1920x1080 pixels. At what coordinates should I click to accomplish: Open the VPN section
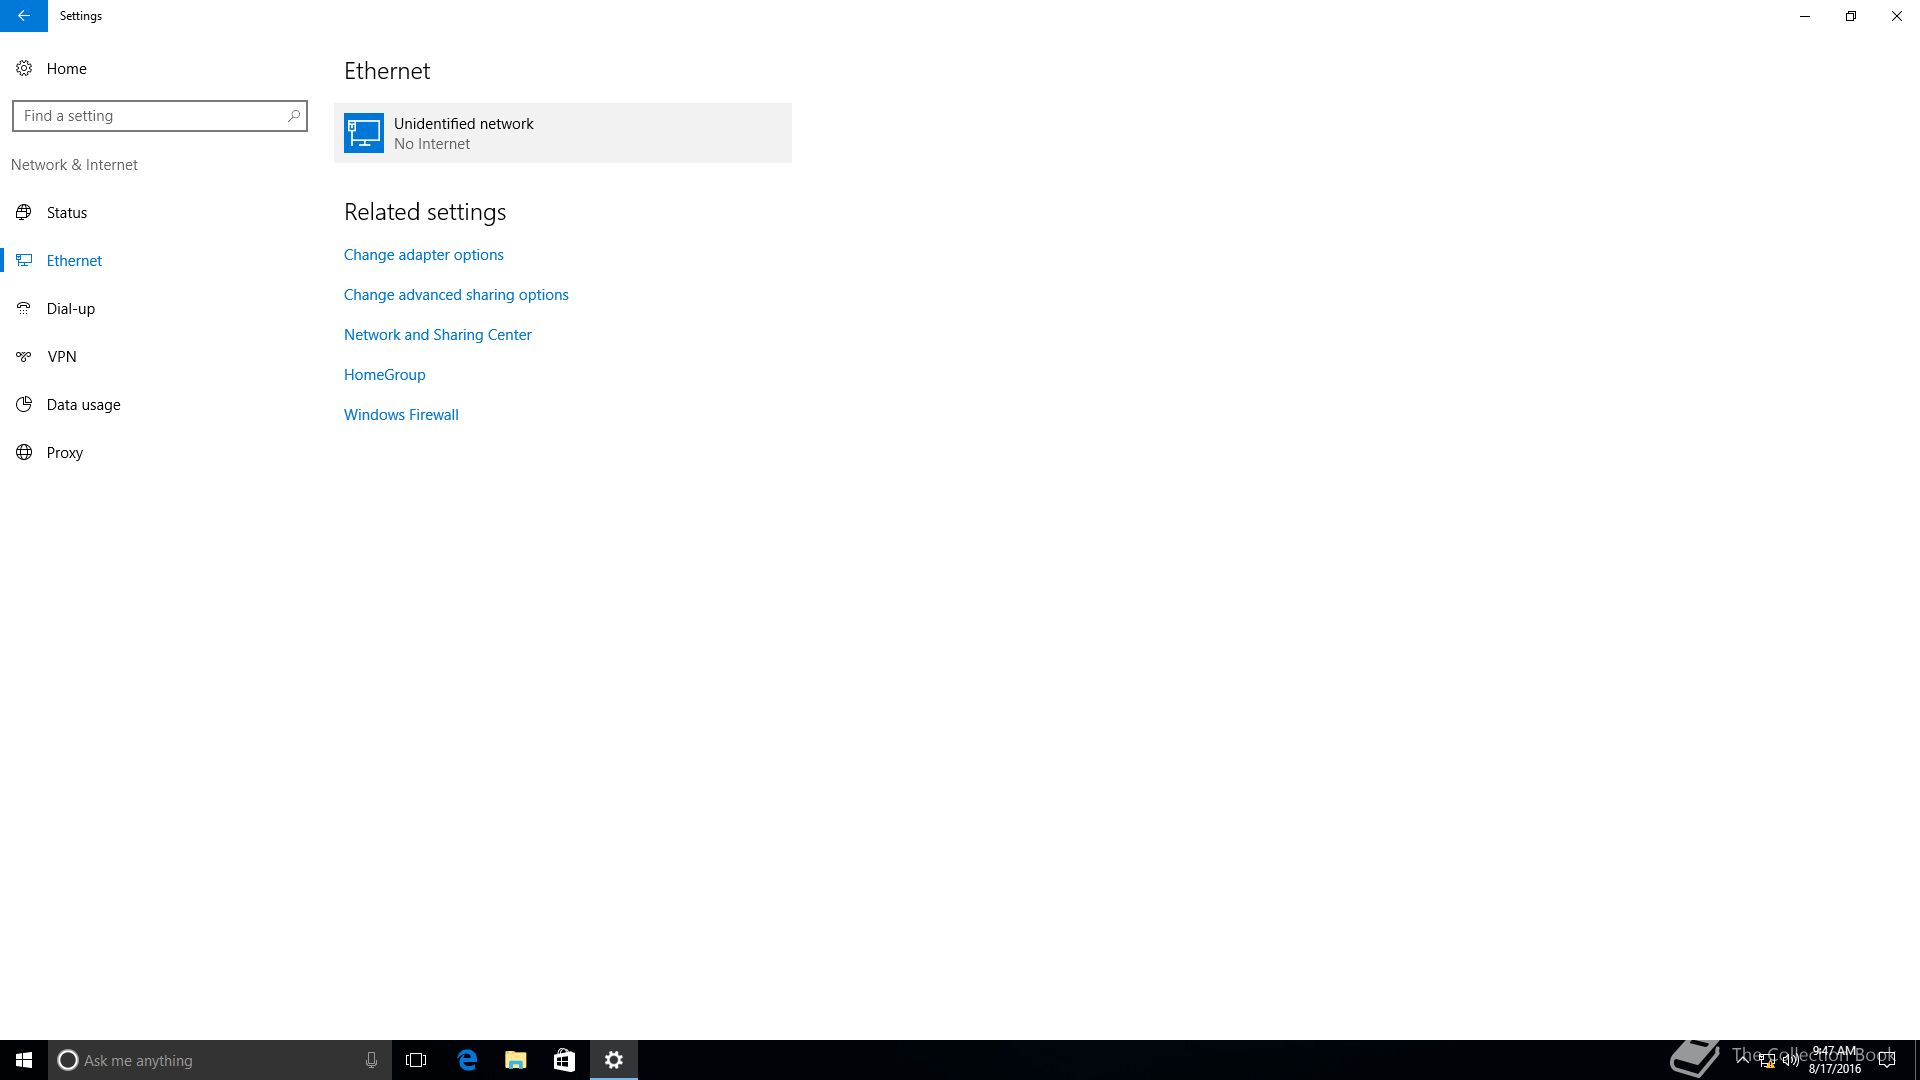tap(61, 357)
